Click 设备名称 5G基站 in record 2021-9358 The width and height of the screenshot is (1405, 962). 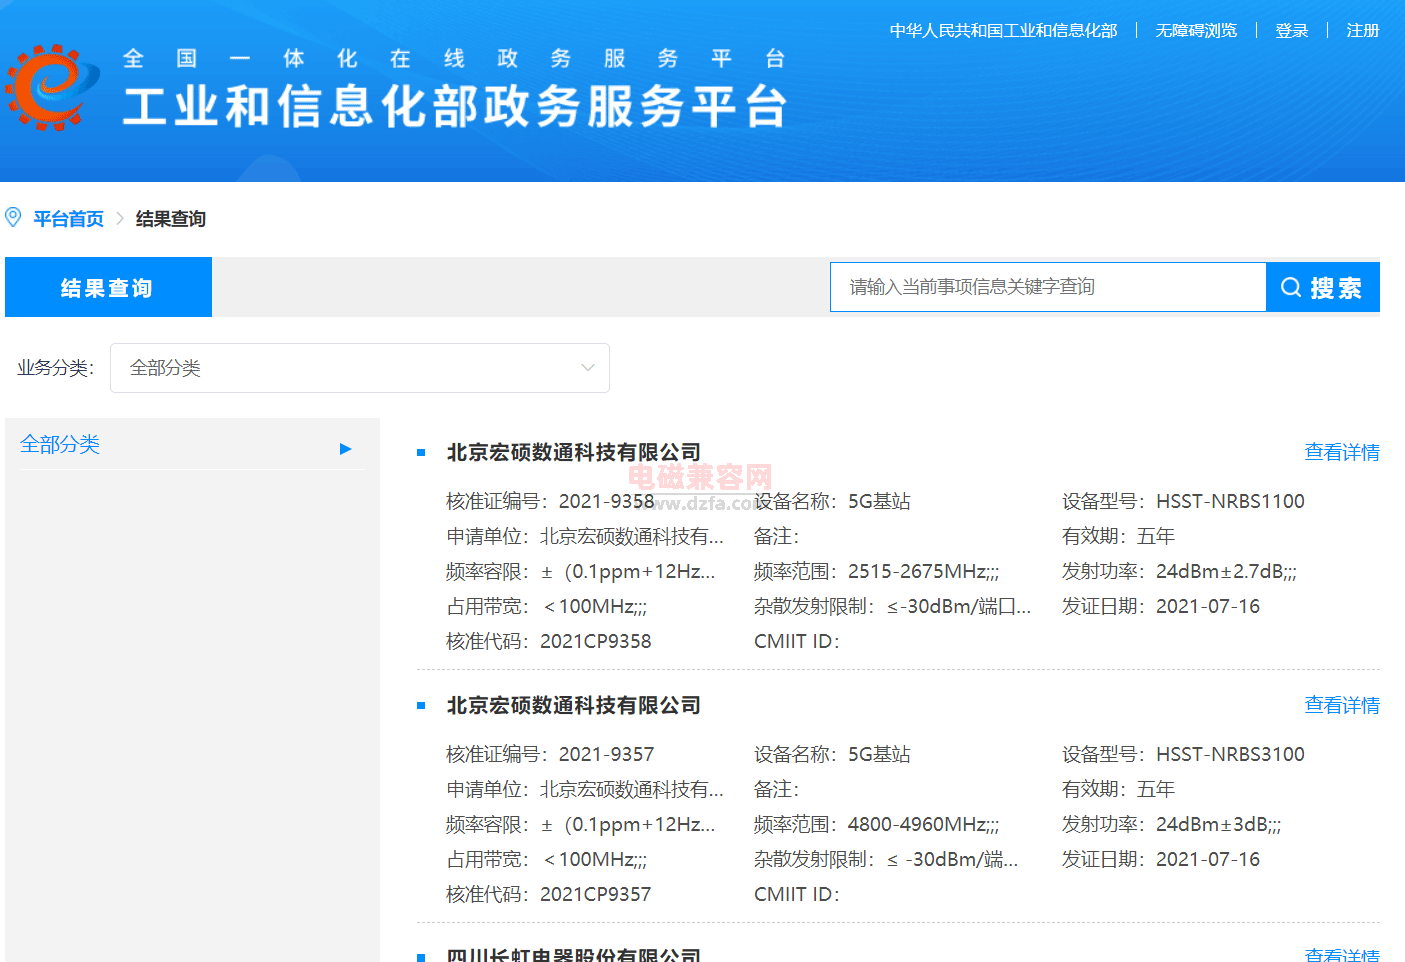tap(832, 501)
